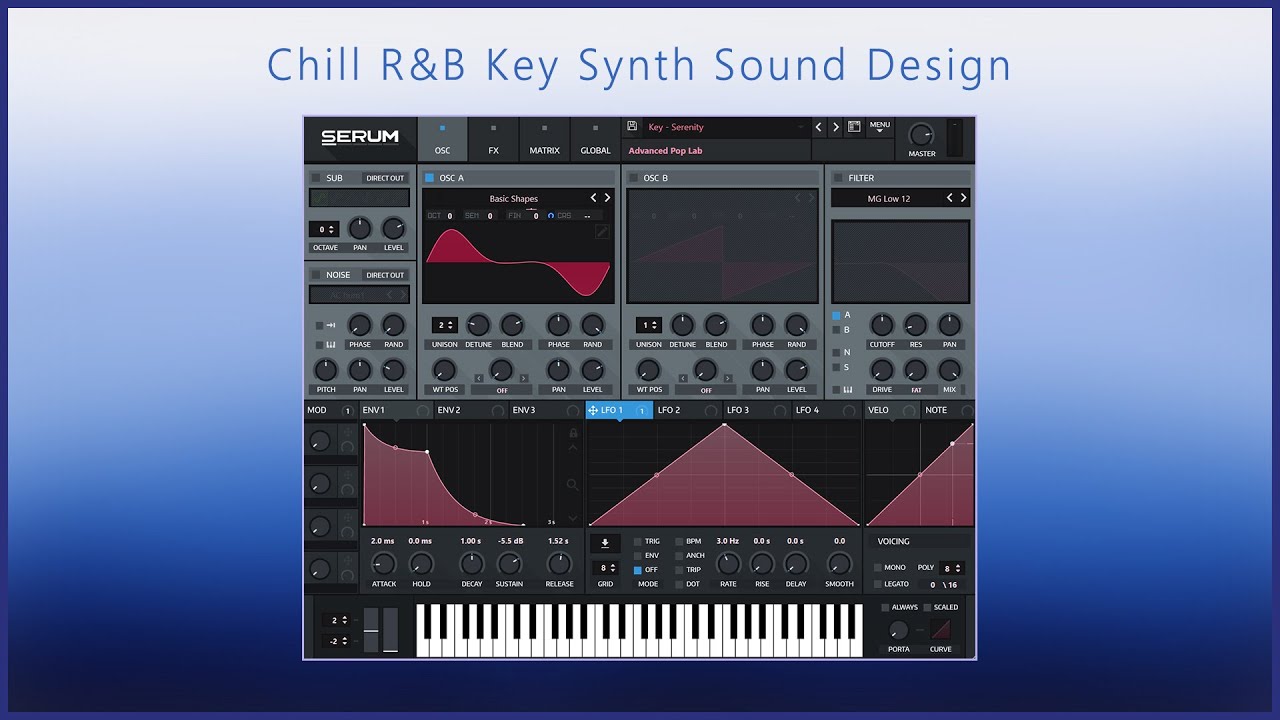Click the LFO Rate knob
The image size is (1280, 720).
(728, 564)
